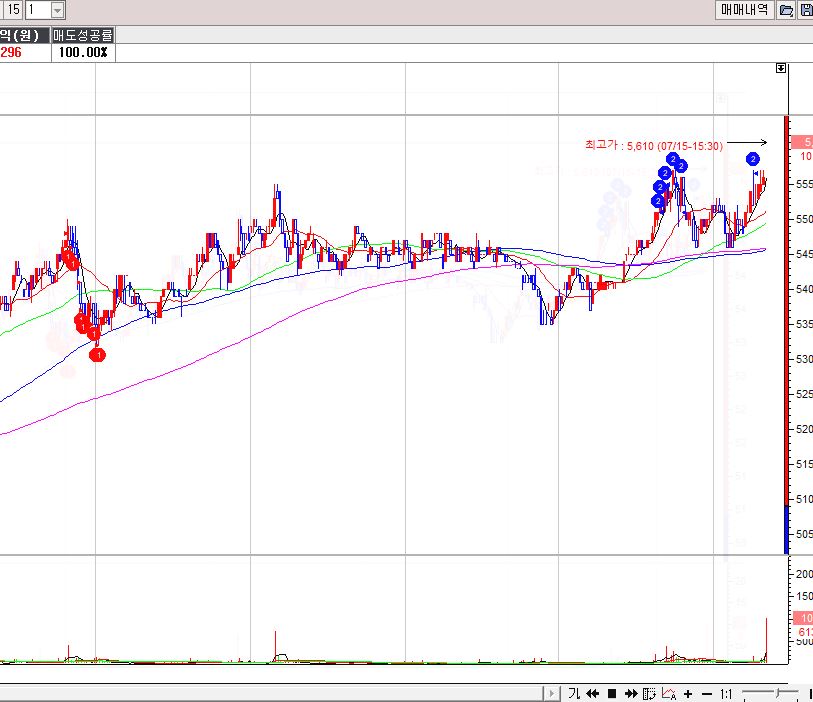Save with the floppy disk icon
The height and width of the screenshot is (702, 813).
(806, 10)
